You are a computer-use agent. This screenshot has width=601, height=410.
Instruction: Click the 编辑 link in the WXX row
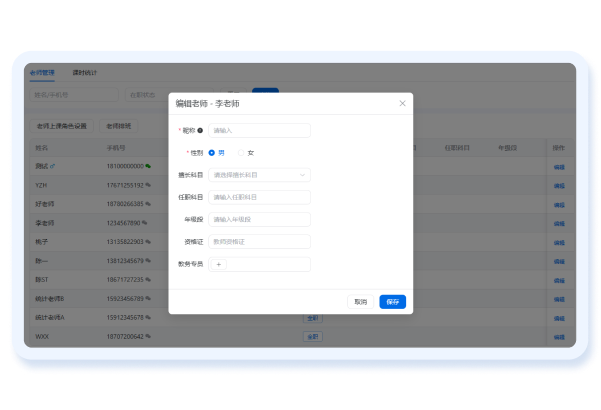tap(559, 336)
